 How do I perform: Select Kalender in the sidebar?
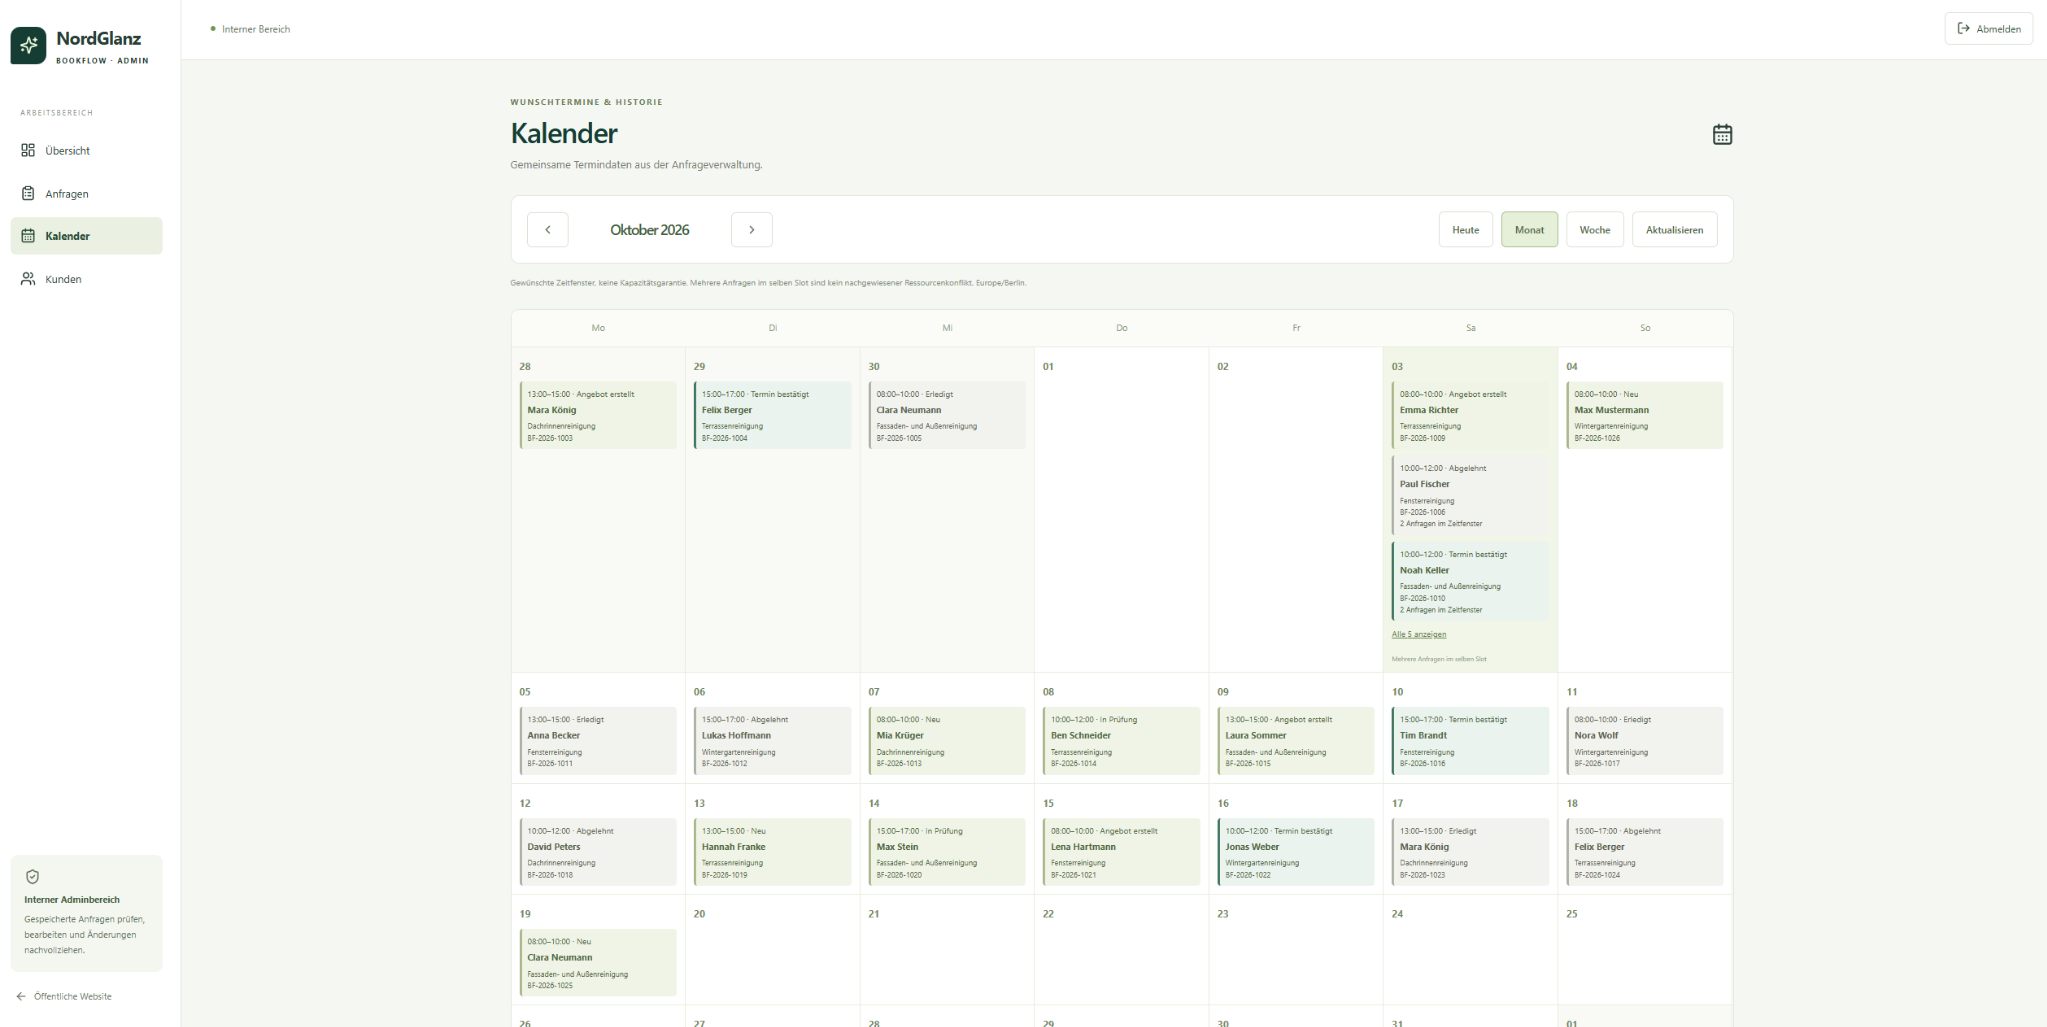tap(86, 236)
